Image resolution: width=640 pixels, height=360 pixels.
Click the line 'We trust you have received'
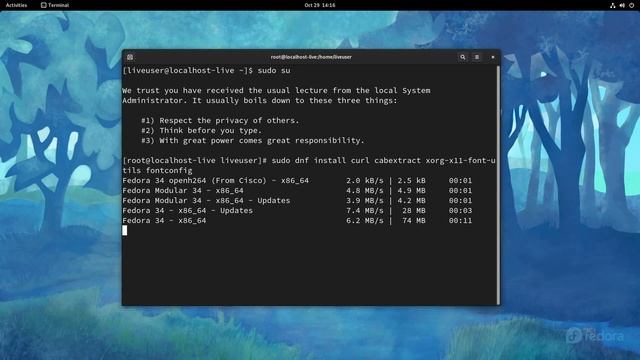pyautogui.click(x=276, y=91)
